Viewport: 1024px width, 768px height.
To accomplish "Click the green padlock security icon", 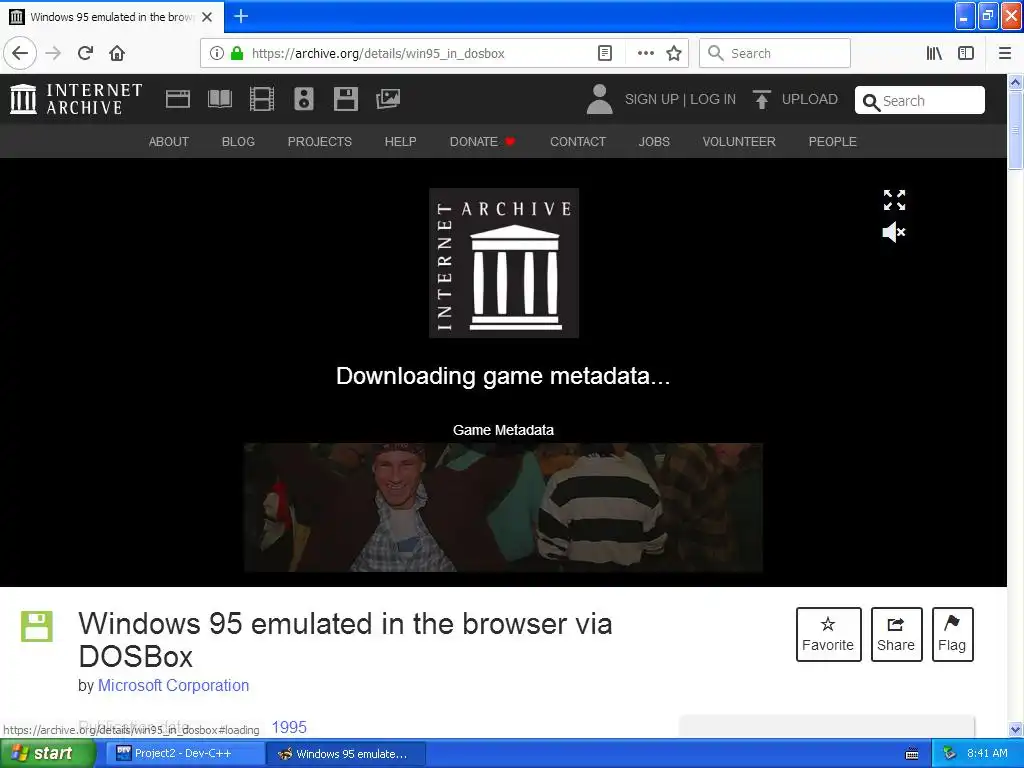I will point(237,53).
